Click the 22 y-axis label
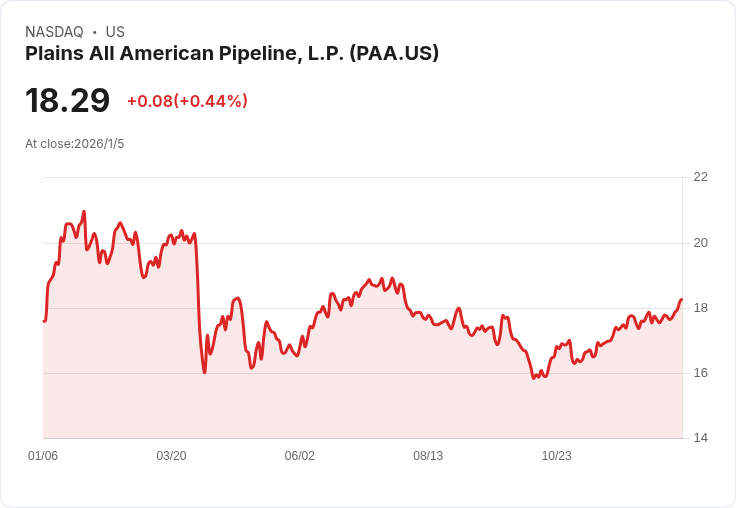736x508 pixels. tap(700, 177)
